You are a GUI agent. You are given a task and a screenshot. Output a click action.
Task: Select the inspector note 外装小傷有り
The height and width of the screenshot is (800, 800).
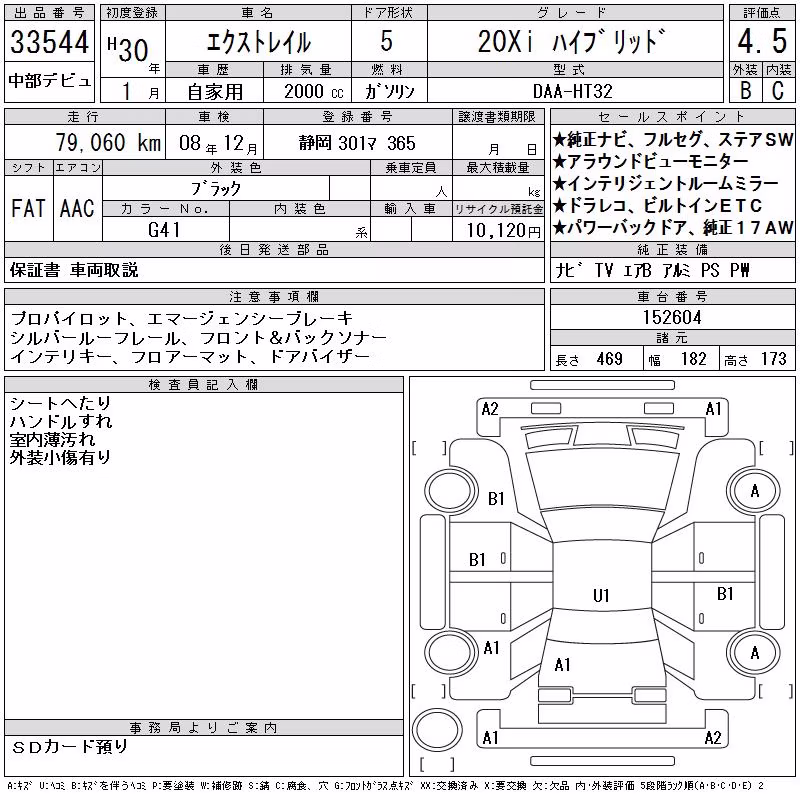pos(61,458)
